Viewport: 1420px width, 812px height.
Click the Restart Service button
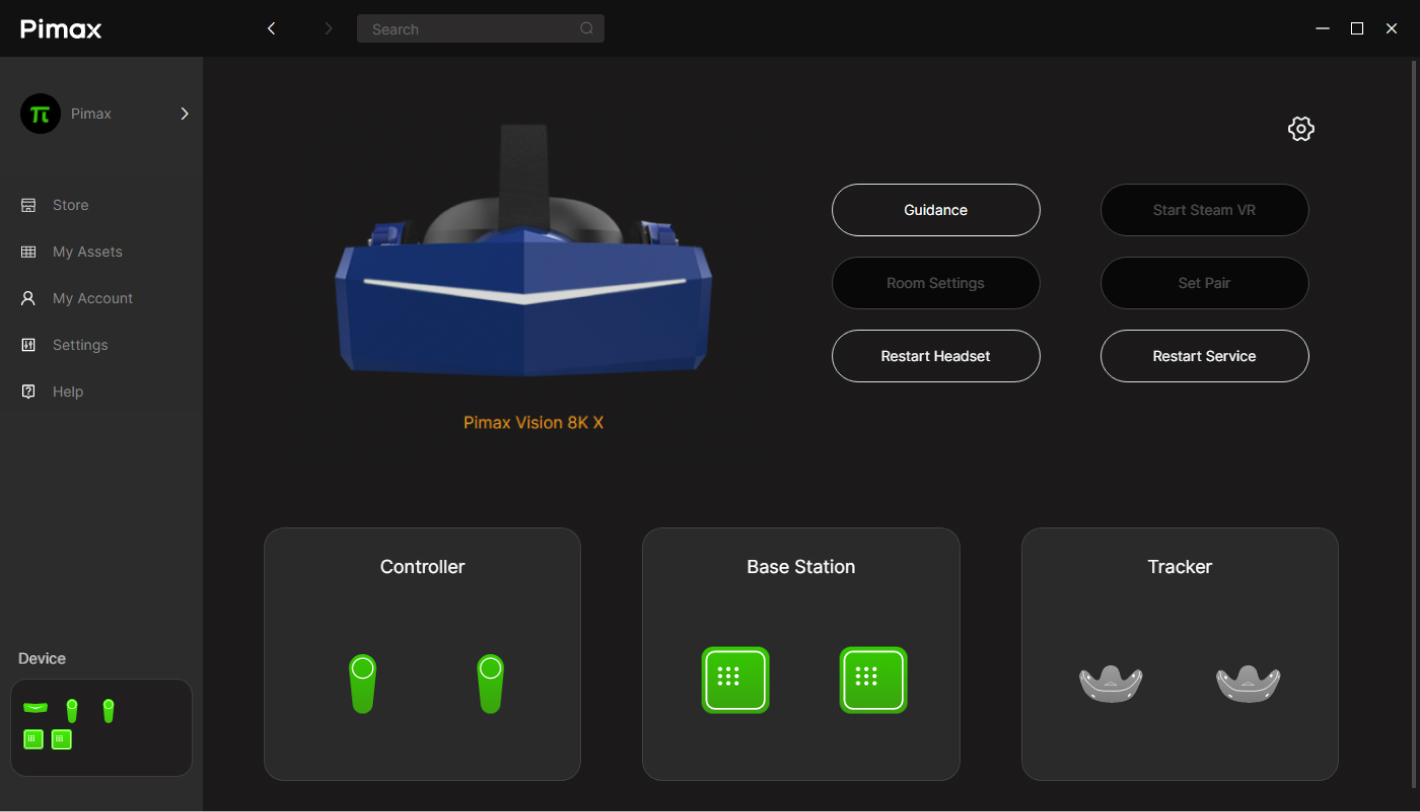[x=1204, y=356]
